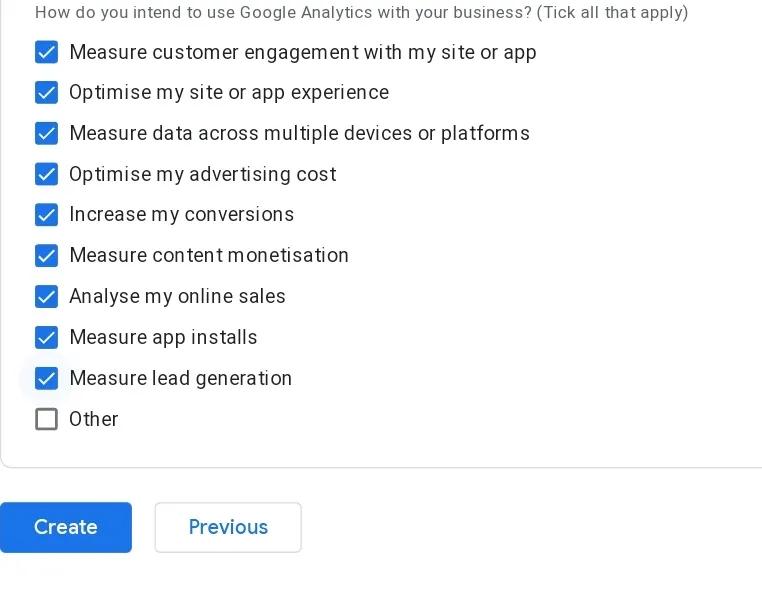The height and width of the screenshot is (589, 762).
Task: Click the 'Analyse my online sales' label text
Action: click(x=177, y=297)
